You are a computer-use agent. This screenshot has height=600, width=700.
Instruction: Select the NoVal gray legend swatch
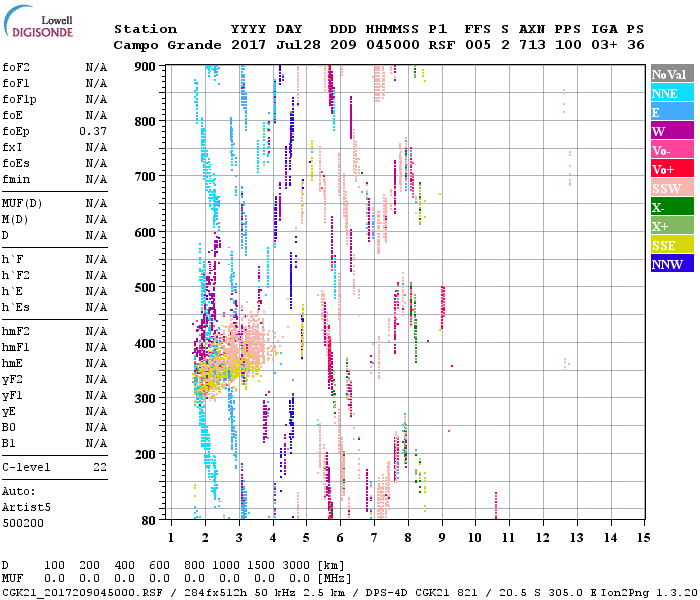pos(671,74)
